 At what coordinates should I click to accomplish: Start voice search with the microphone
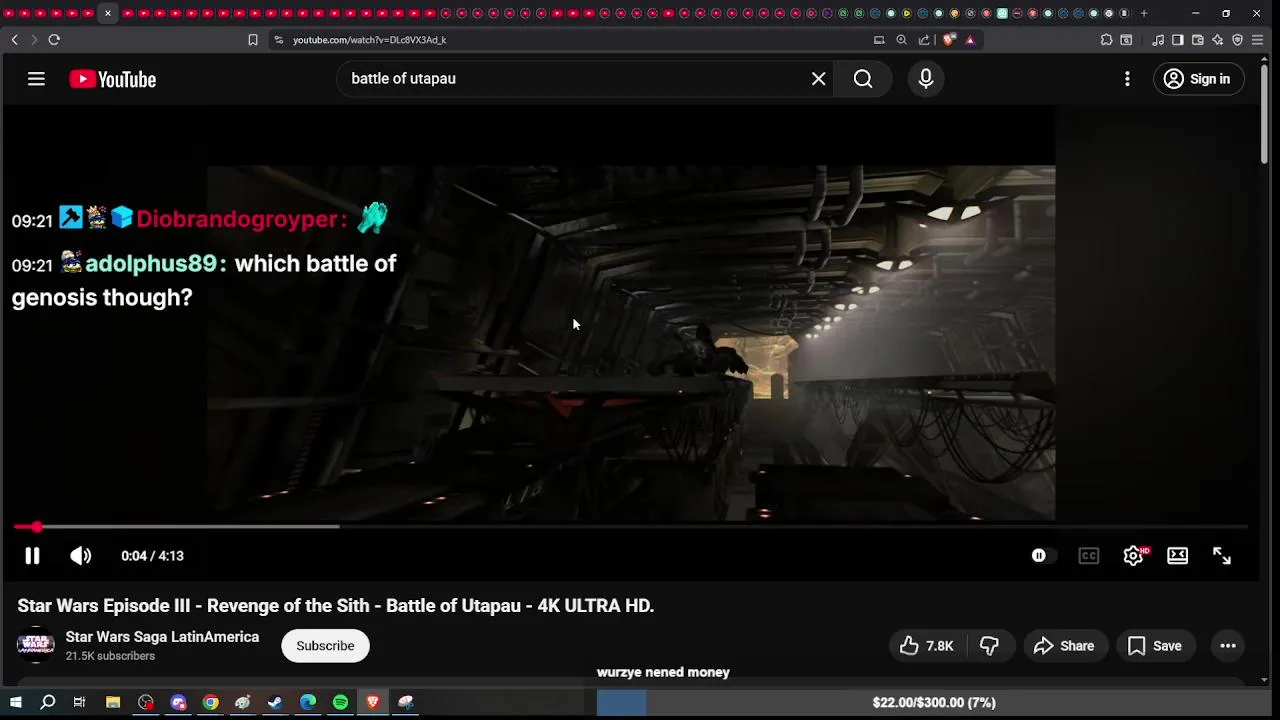926,79
